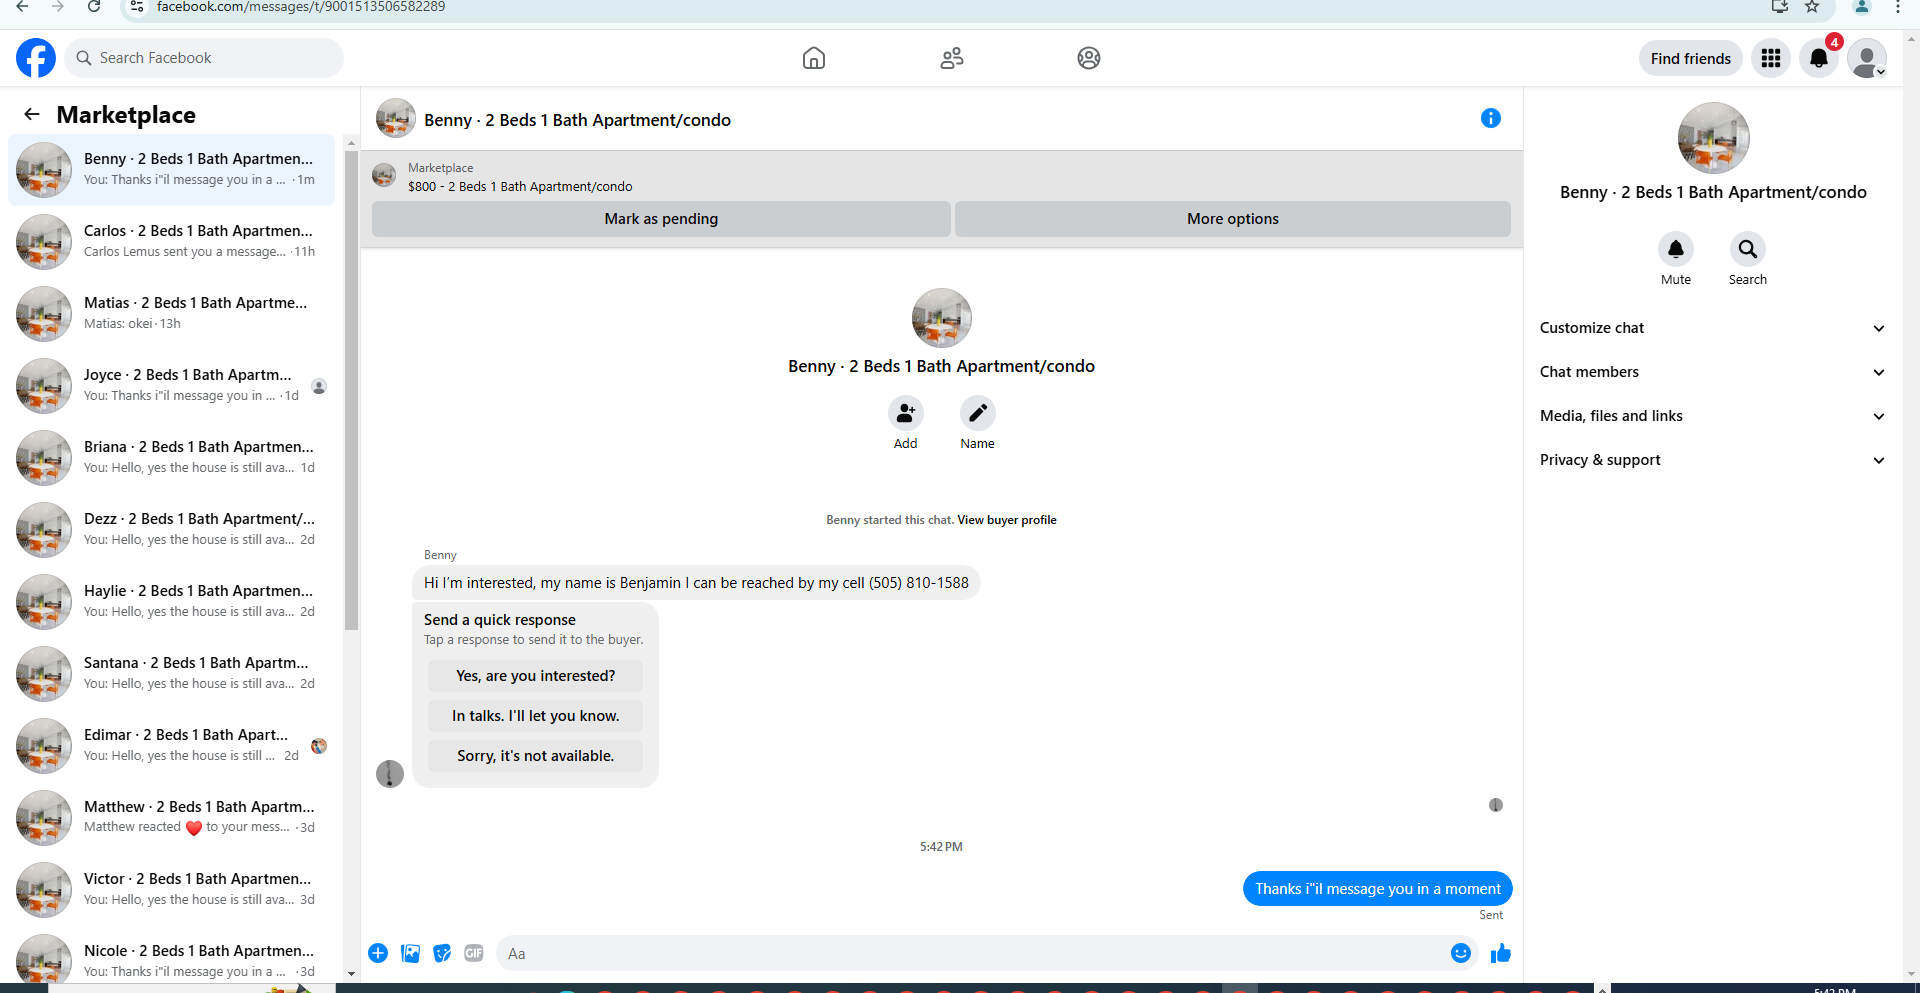Image resolution: width=1920 pixels, height=993 pixels.
Task: Open more actions plus icon
Action: point(378,953)
